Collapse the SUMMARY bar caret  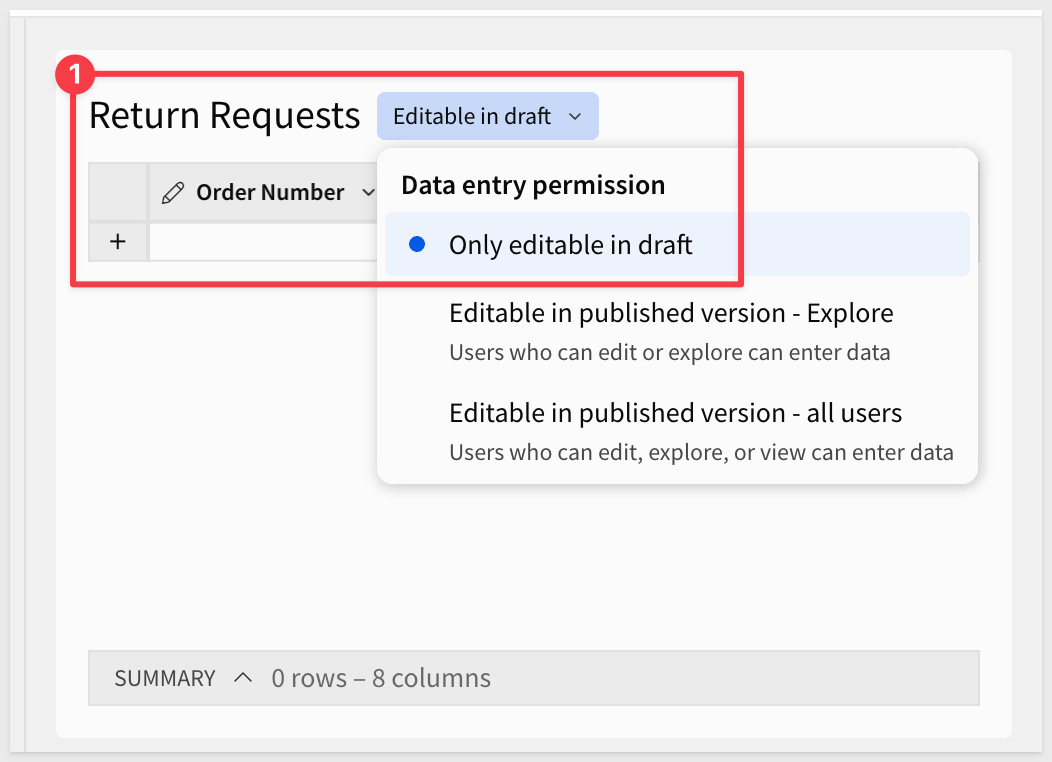click(x=243, y=678)
